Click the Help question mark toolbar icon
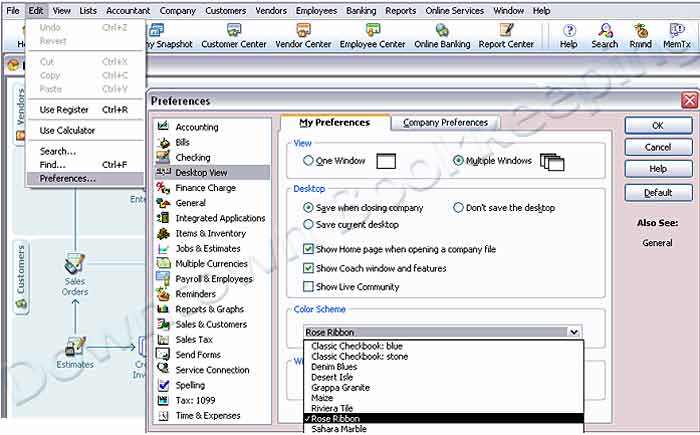The image size is (700, 435). pos(568,36)
